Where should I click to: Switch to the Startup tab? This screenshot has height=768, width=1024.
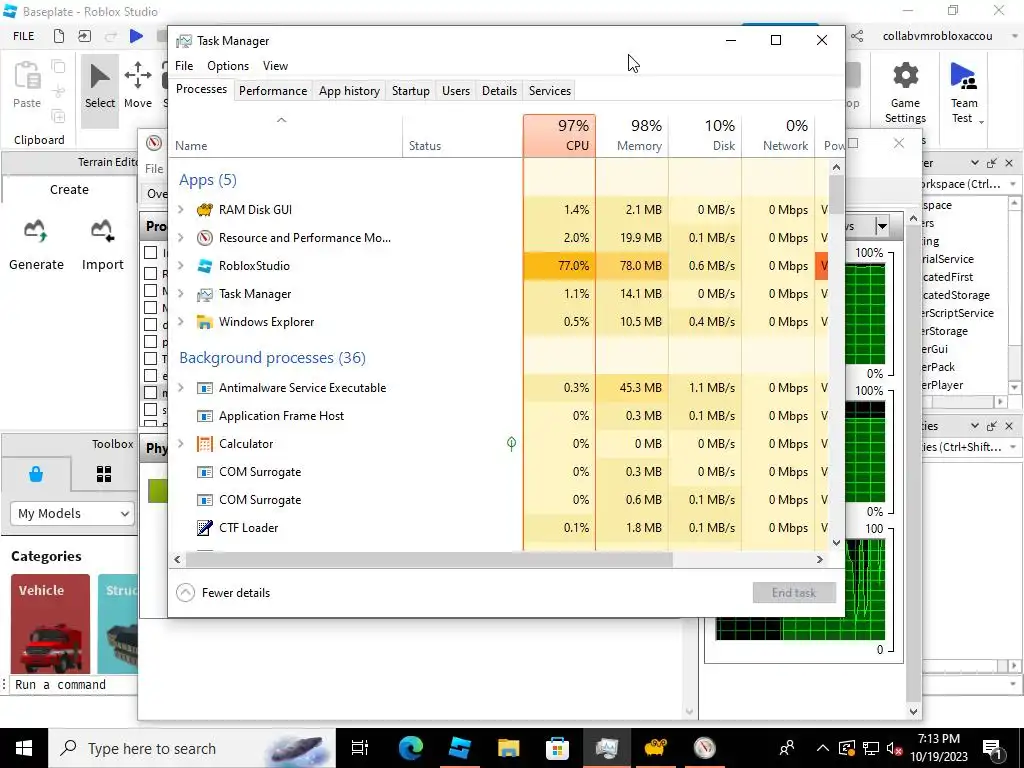pyautogui.click(x=411, y=91)
